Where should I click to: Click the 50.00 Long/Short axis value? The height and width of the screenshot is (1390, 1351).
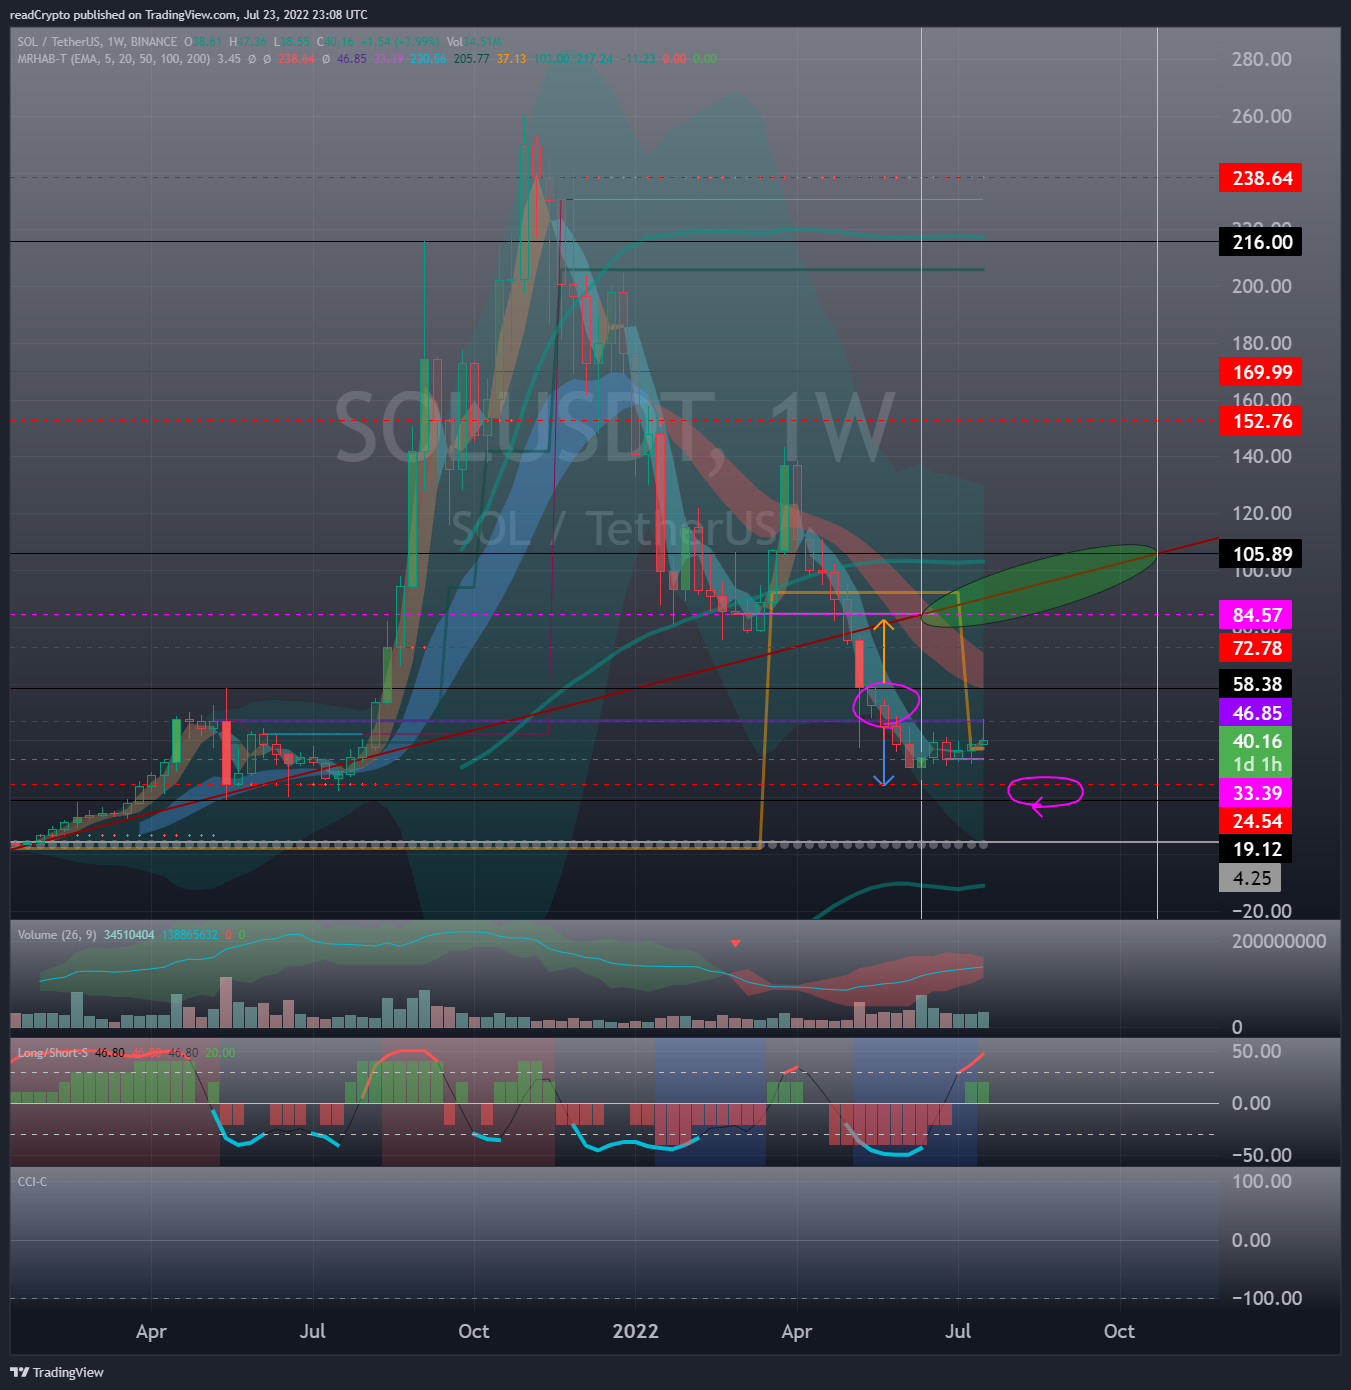coord(1256,1051)
